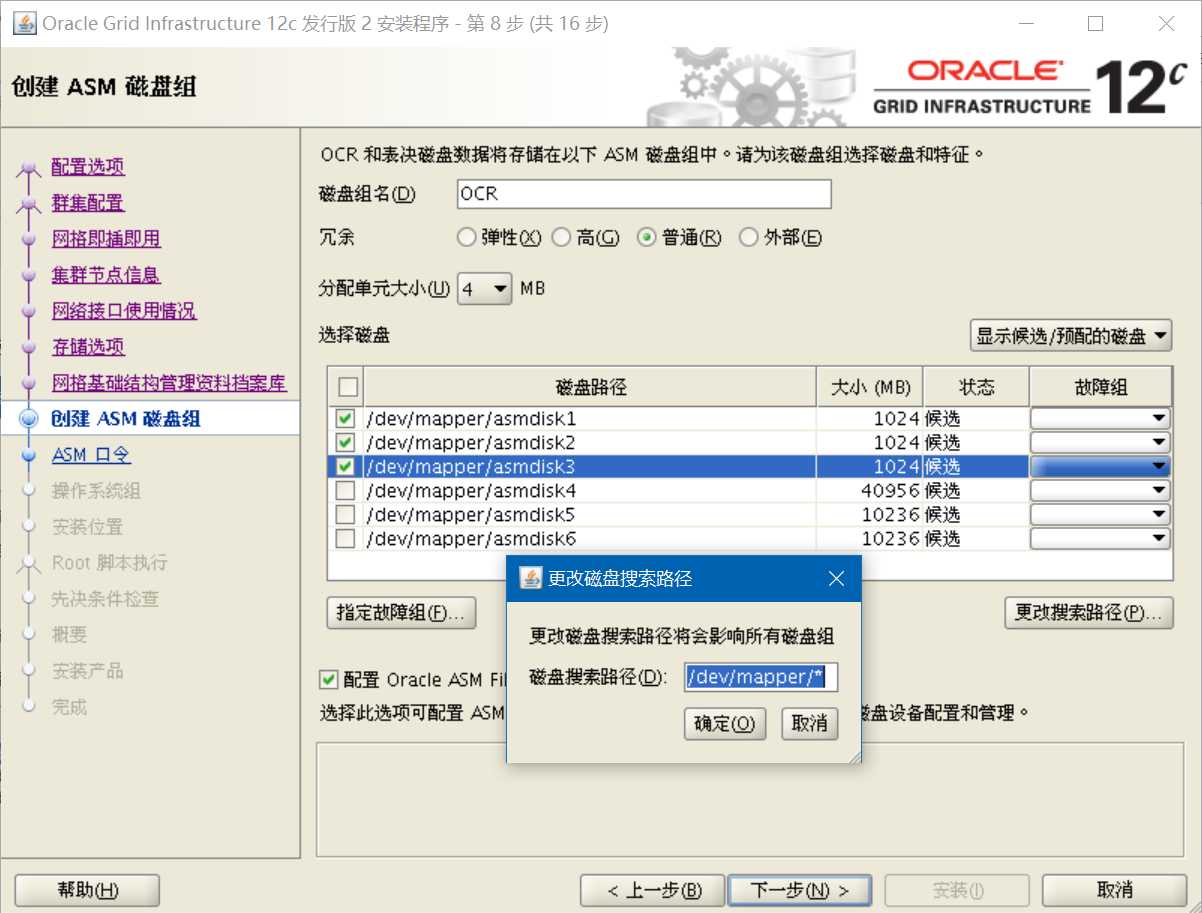
Task: Click the 取消 button at the installer bottom
Action: tap(1114, 890)
